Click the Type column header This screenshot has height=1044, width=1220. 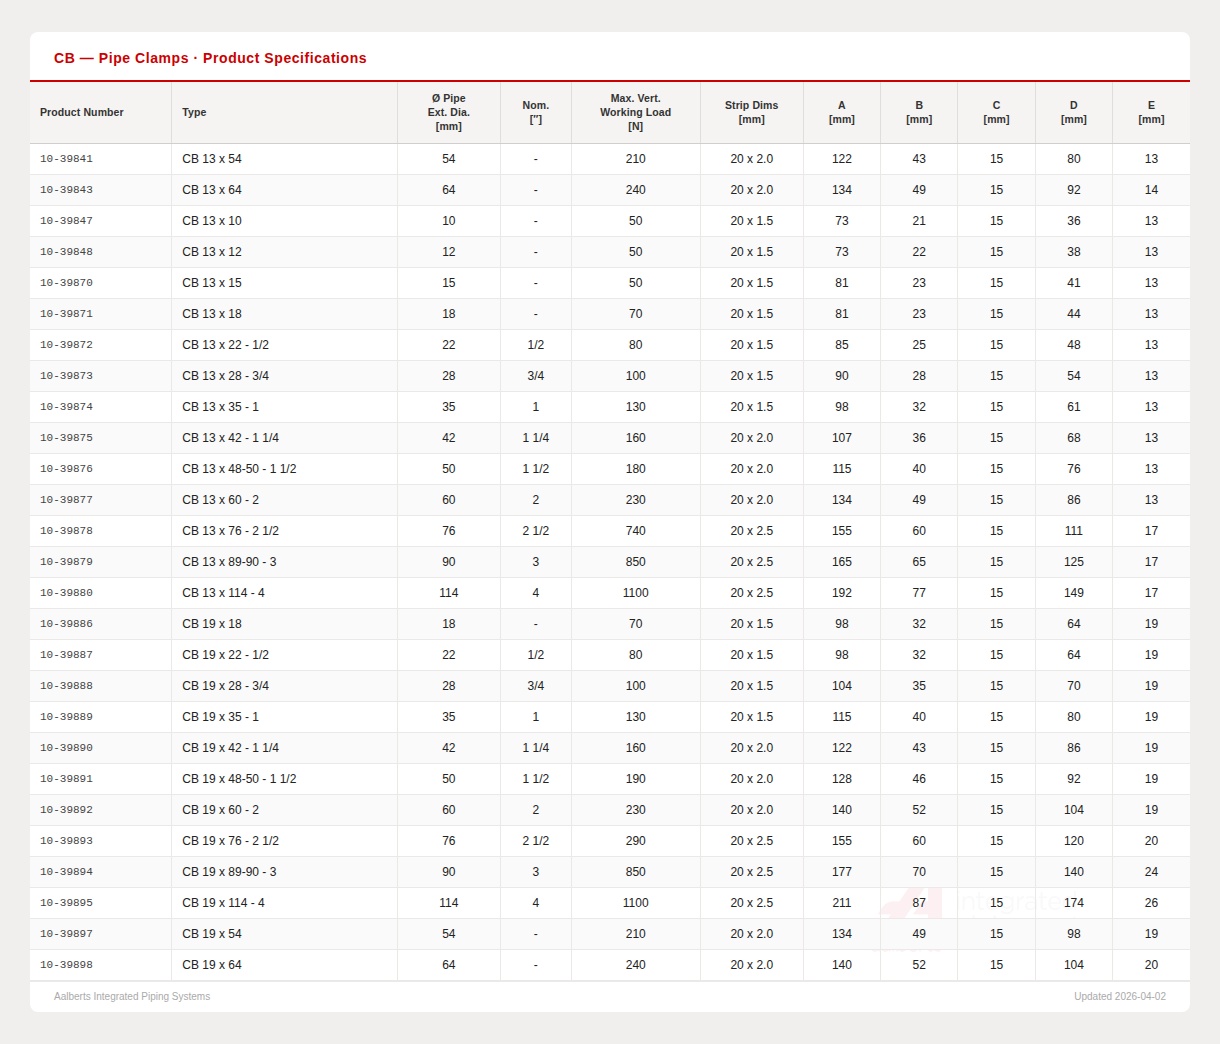coord(194,113)
